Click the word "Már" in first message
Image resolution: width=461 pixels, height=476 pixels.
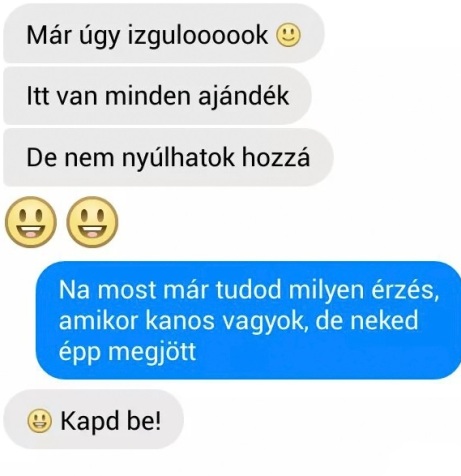pyautogui.click(x=49, y=35)
